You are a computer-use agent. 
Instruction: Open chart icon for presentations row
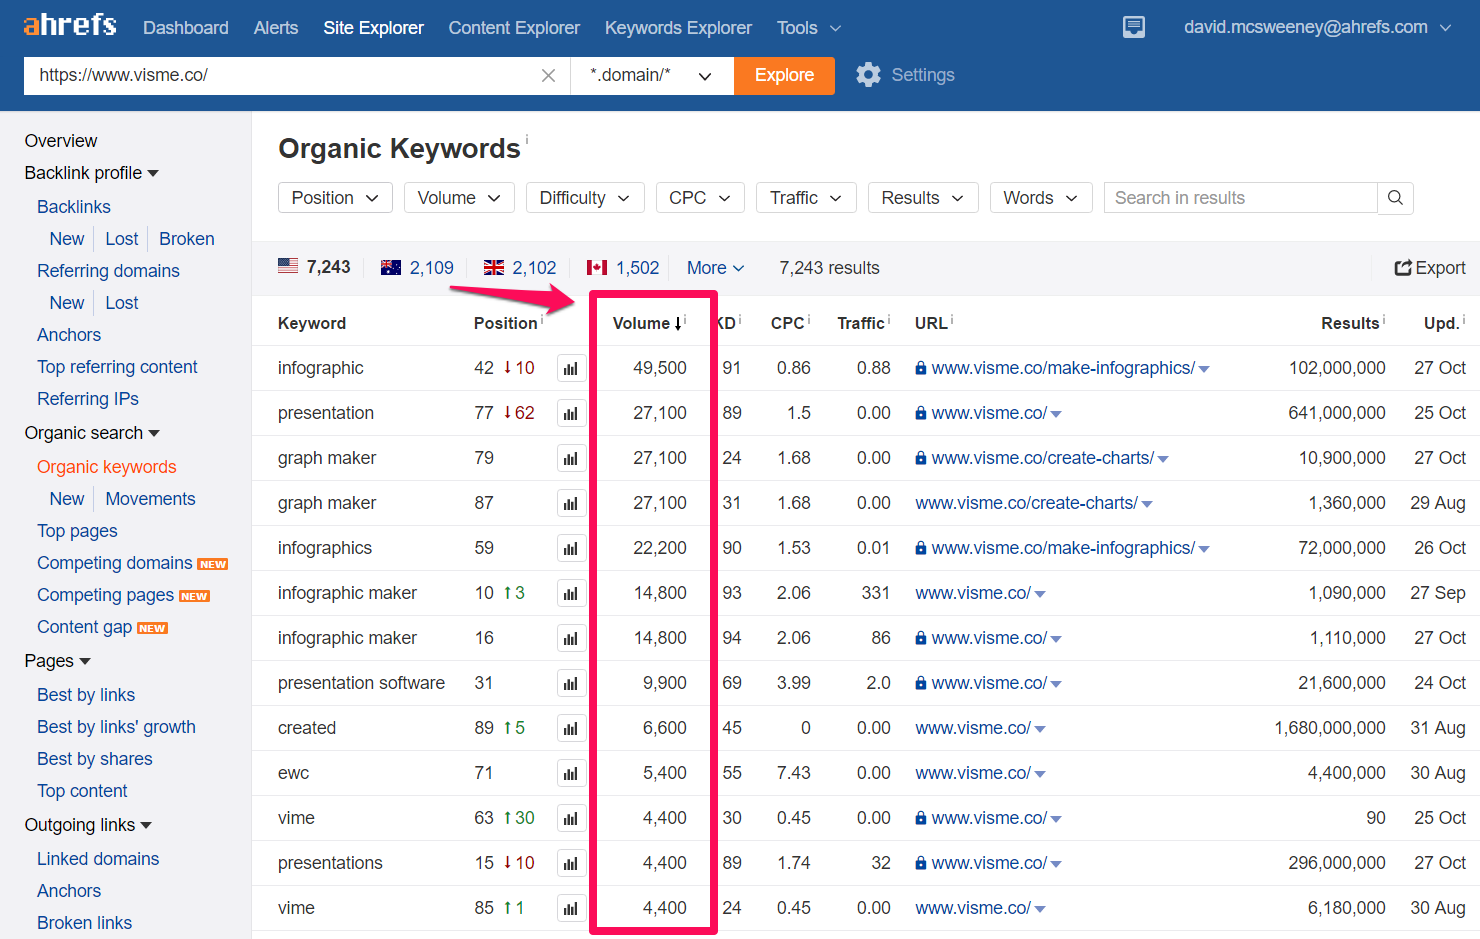click(x=571, y=863)
